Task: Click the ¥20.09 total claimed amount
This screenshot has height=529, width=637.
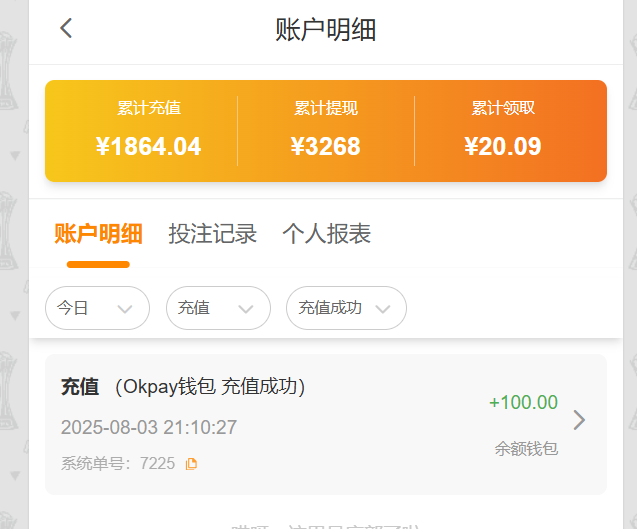Action: [x=503, y=147]
